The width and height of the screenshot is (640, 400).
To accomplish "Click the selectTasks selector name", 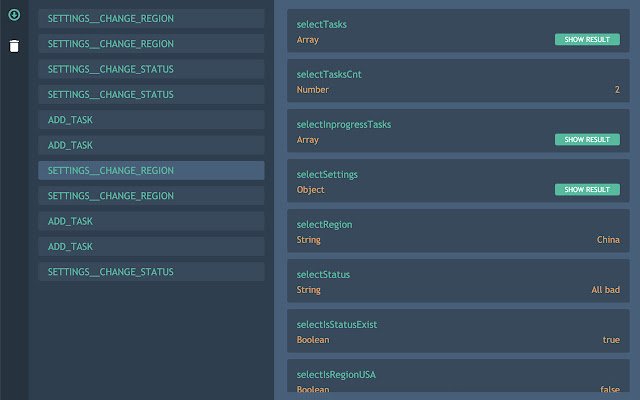I will (322, 24).
